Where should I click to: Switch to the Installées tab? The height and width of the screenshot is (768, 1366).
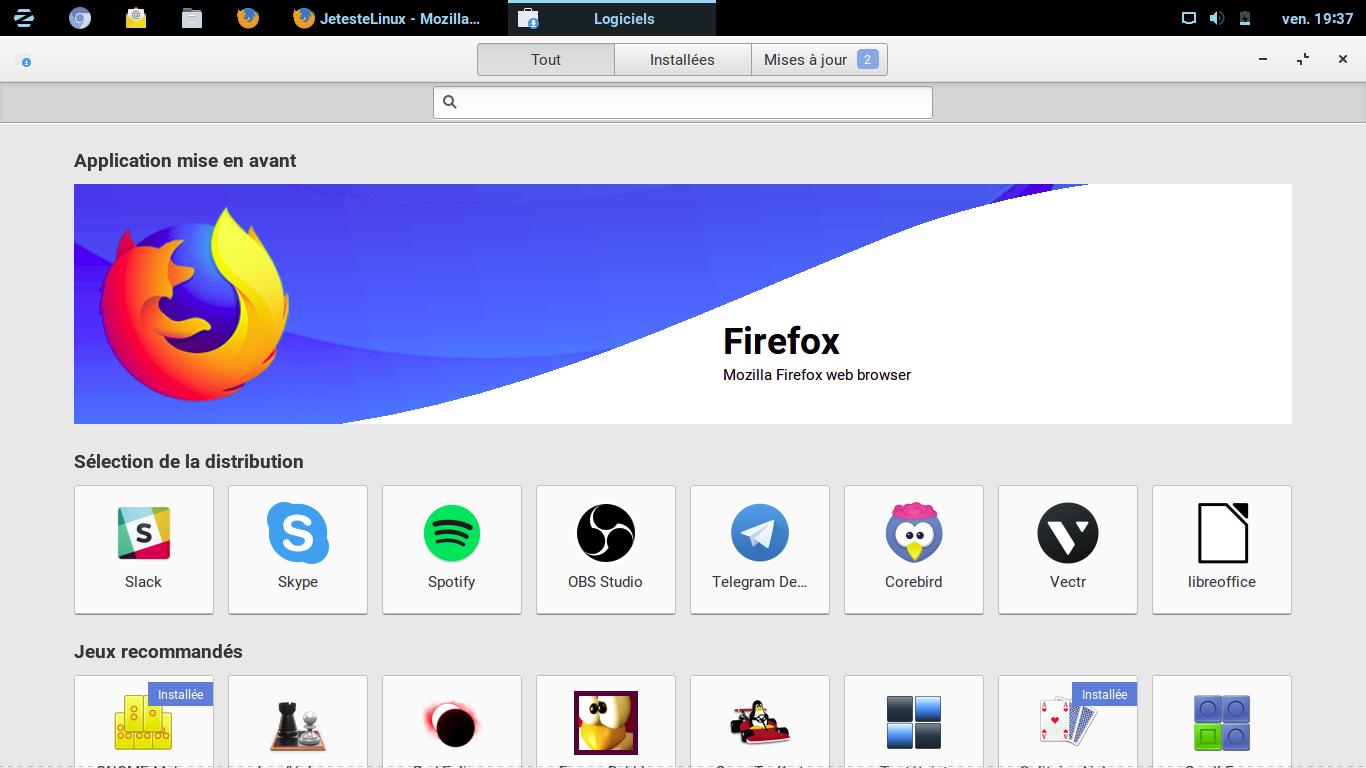point(682,60)
